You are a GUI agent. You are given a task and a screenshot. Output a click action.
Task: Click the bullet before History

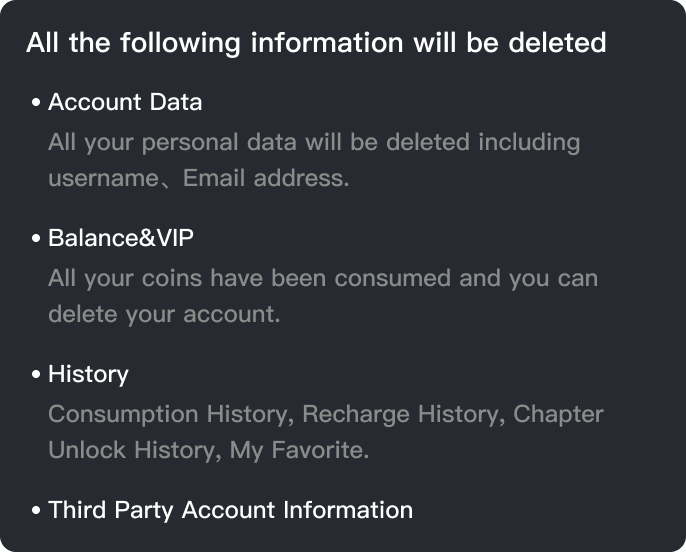click(x=36, y=375)
